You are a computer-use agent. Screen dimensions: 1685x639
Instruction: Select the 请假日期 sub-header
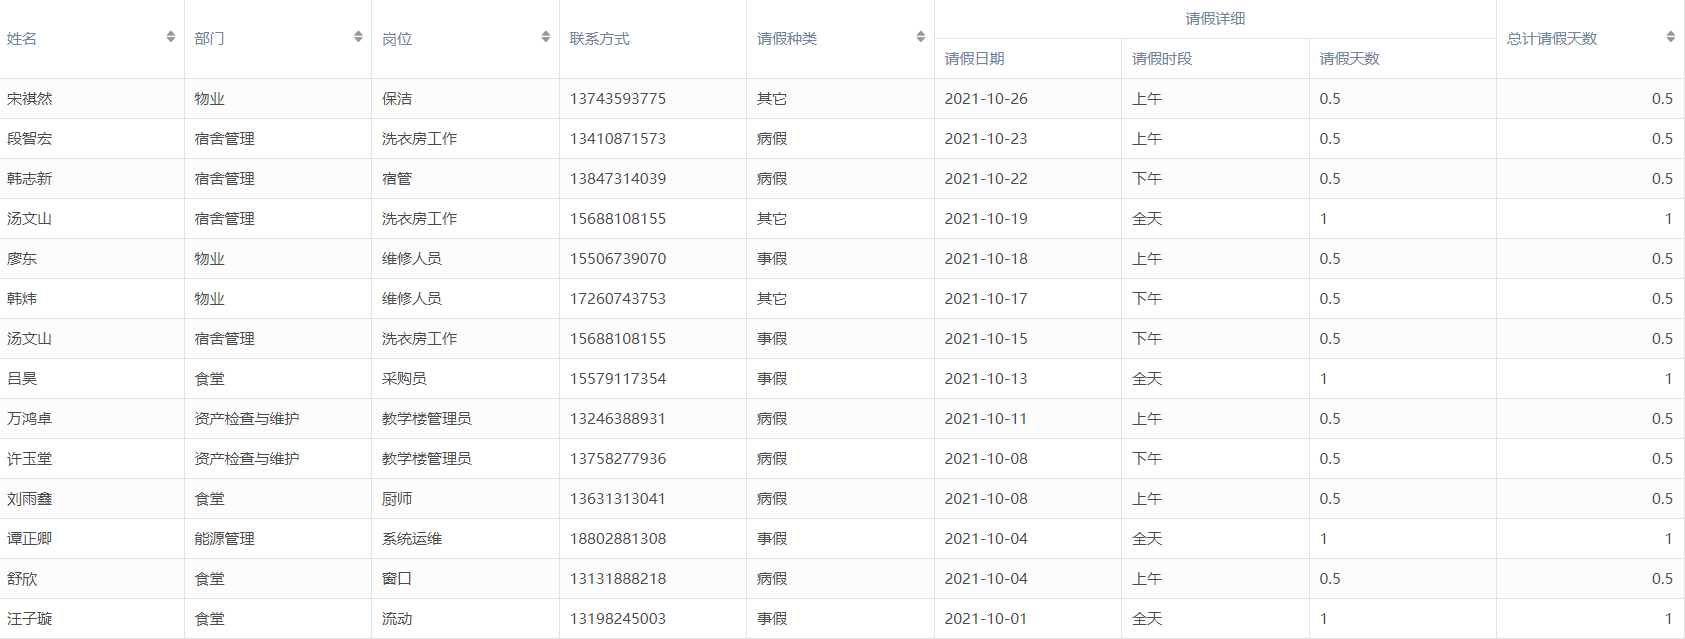coord(975,59)
